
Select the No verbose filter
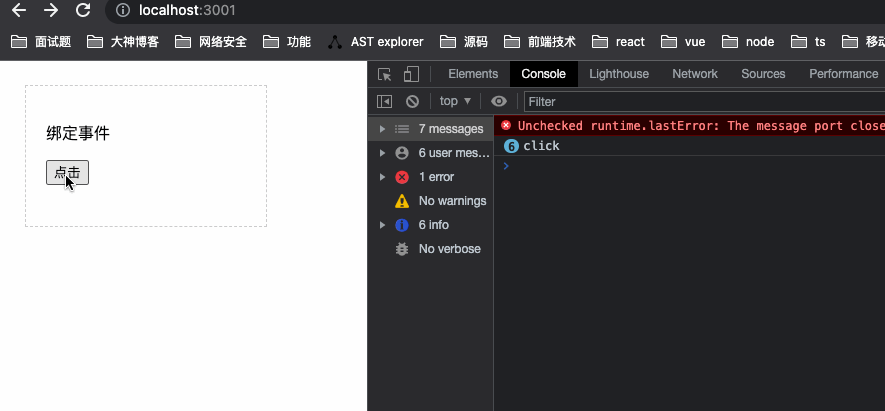click(x=449, y=249)
